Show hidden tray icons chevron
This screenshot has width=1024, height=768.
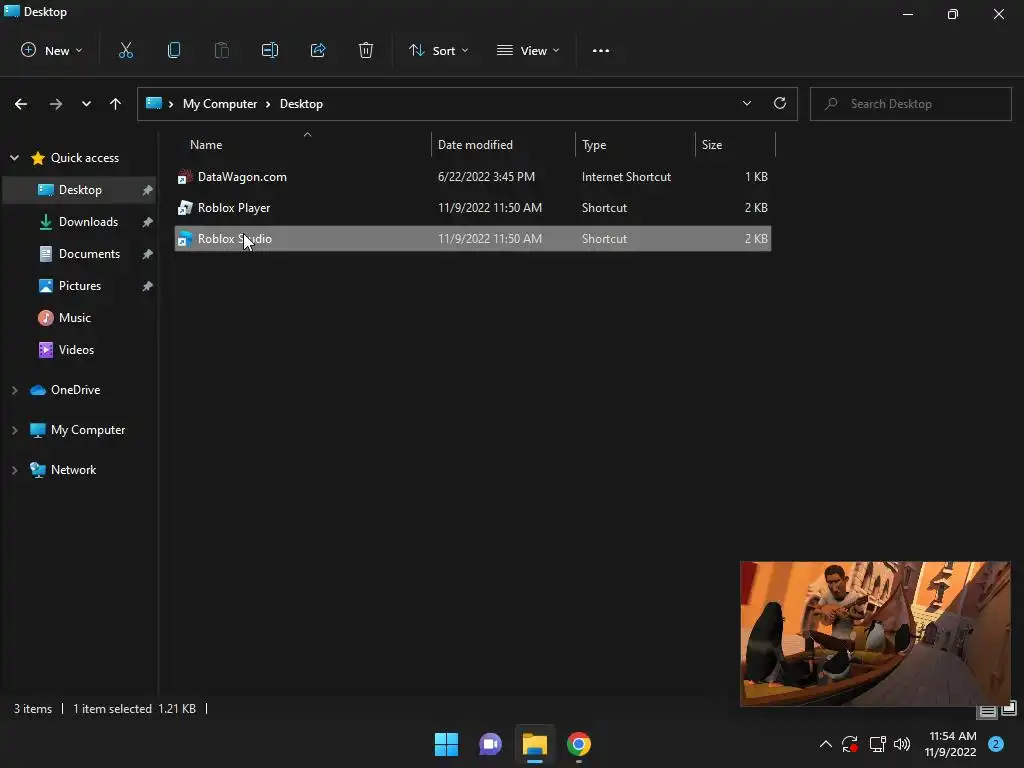click(825, 744)
